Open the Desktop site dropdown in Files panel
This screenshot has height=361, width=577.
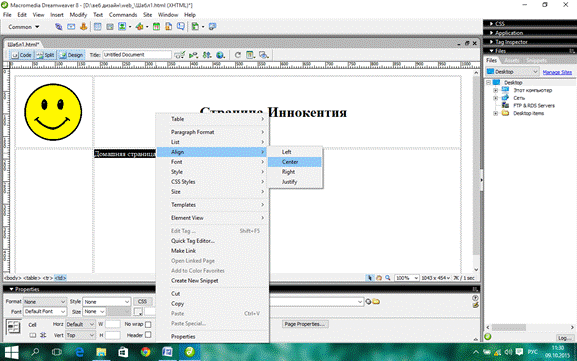pyautogui.click(x=512, y=71)
